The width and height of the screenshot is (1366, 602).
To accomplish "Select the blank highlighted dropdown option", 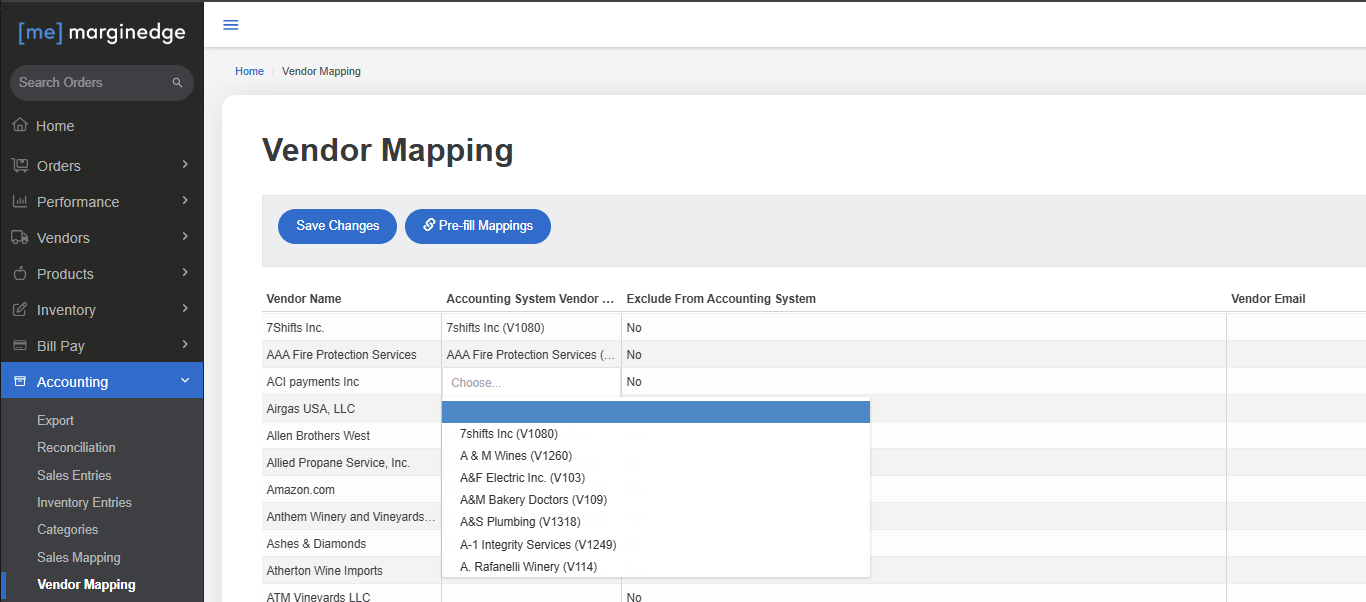I will coord(656,412).
